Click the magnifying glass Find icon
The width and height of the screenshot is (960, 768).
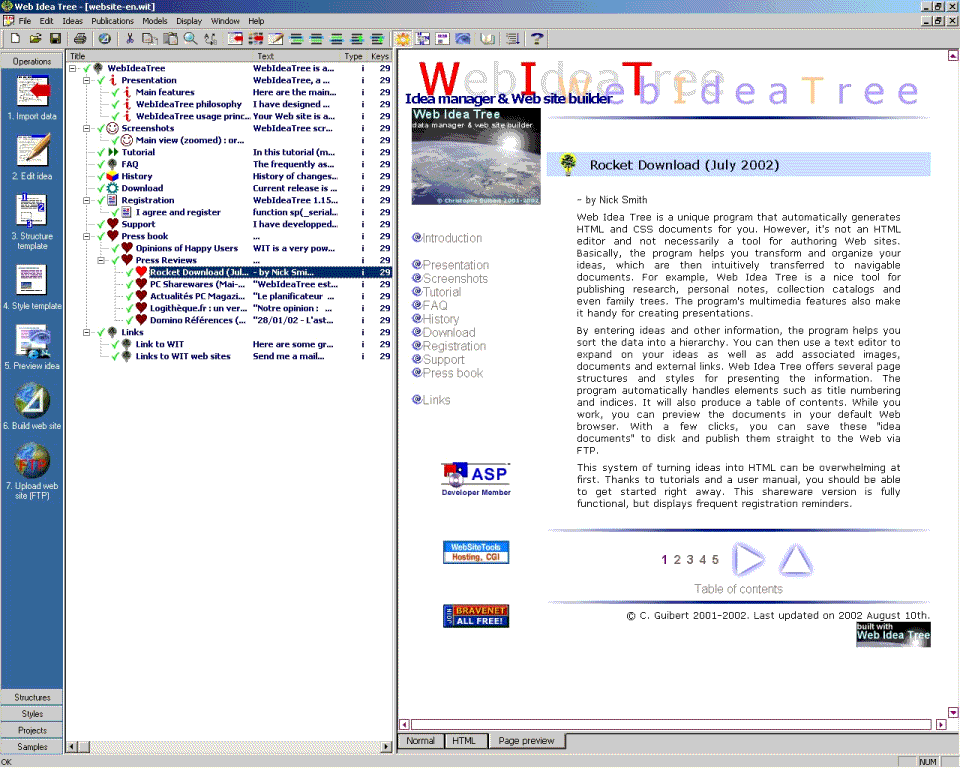coord(190,39)
